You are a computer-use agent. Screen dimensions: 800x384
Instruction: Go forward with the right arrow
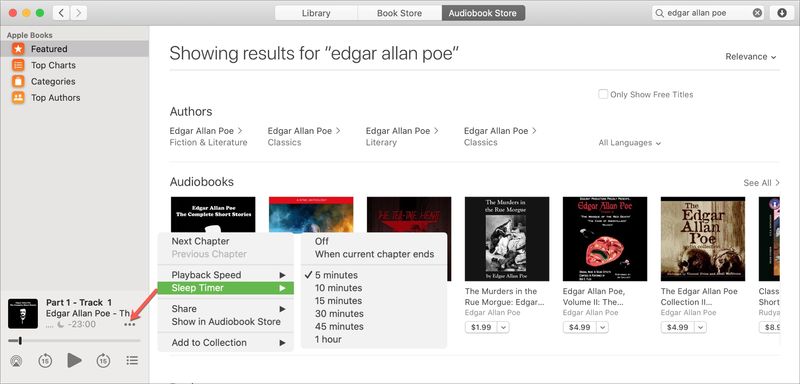(x=79, y=13)
